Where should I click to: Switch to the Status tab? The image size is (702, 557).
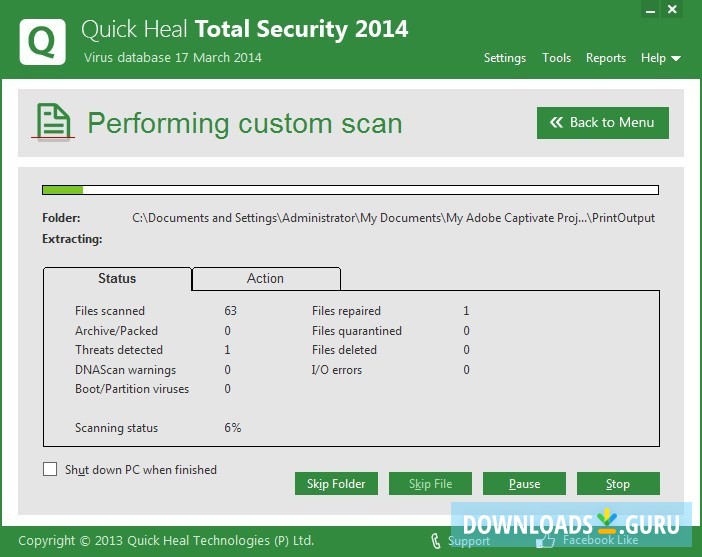(x=117, y=278)
